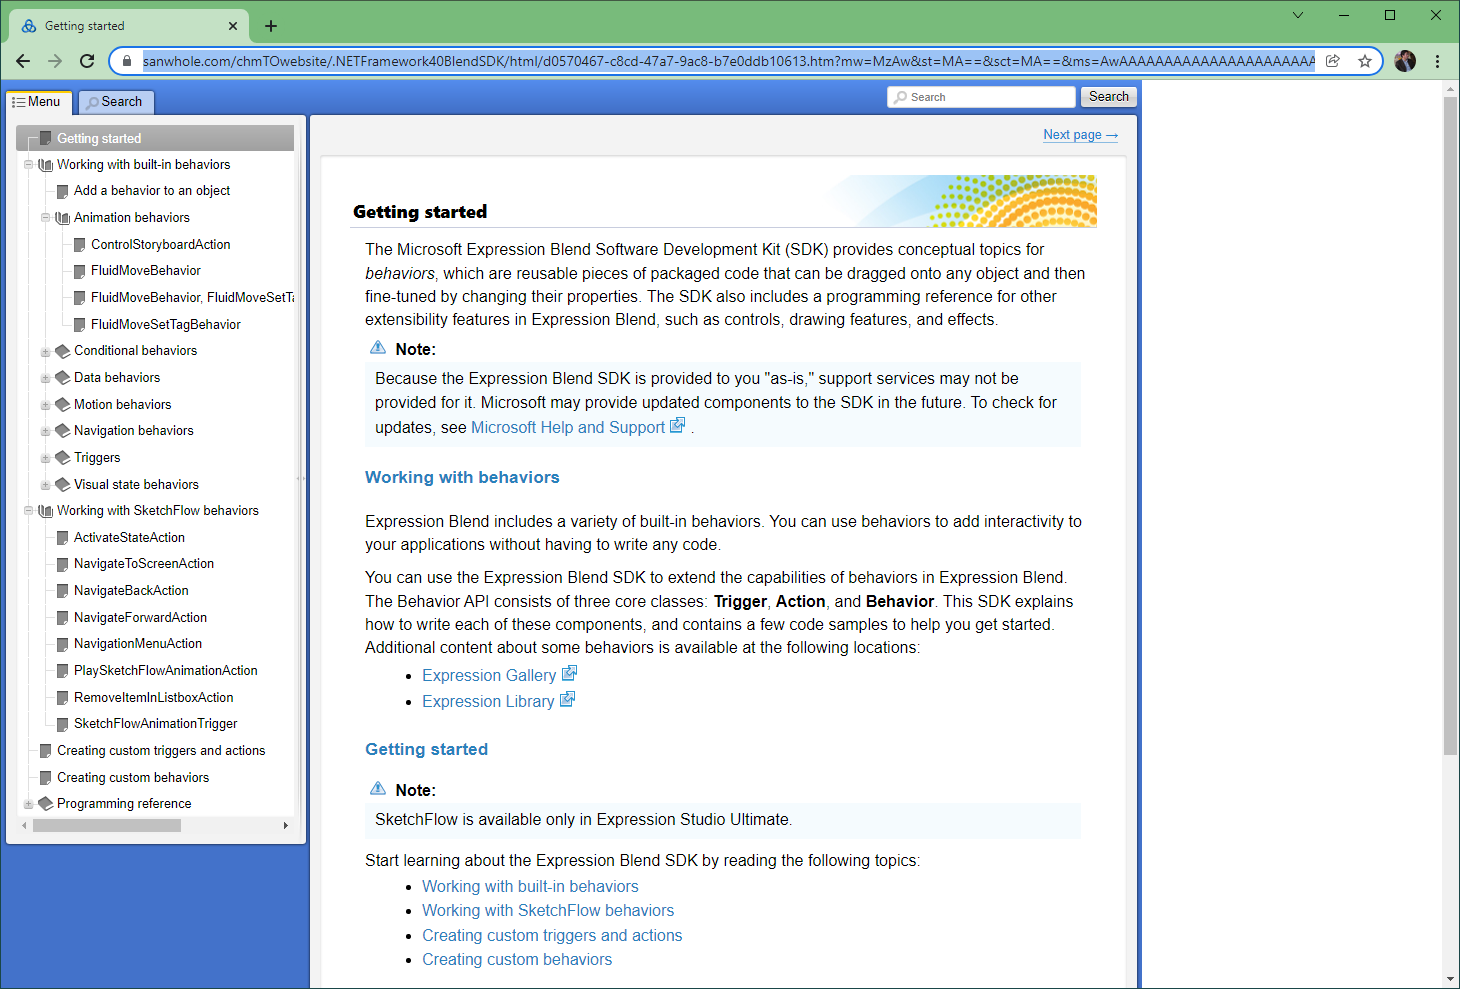
Task: Expand Conditional behaviors node
Action: click(46, 352)
